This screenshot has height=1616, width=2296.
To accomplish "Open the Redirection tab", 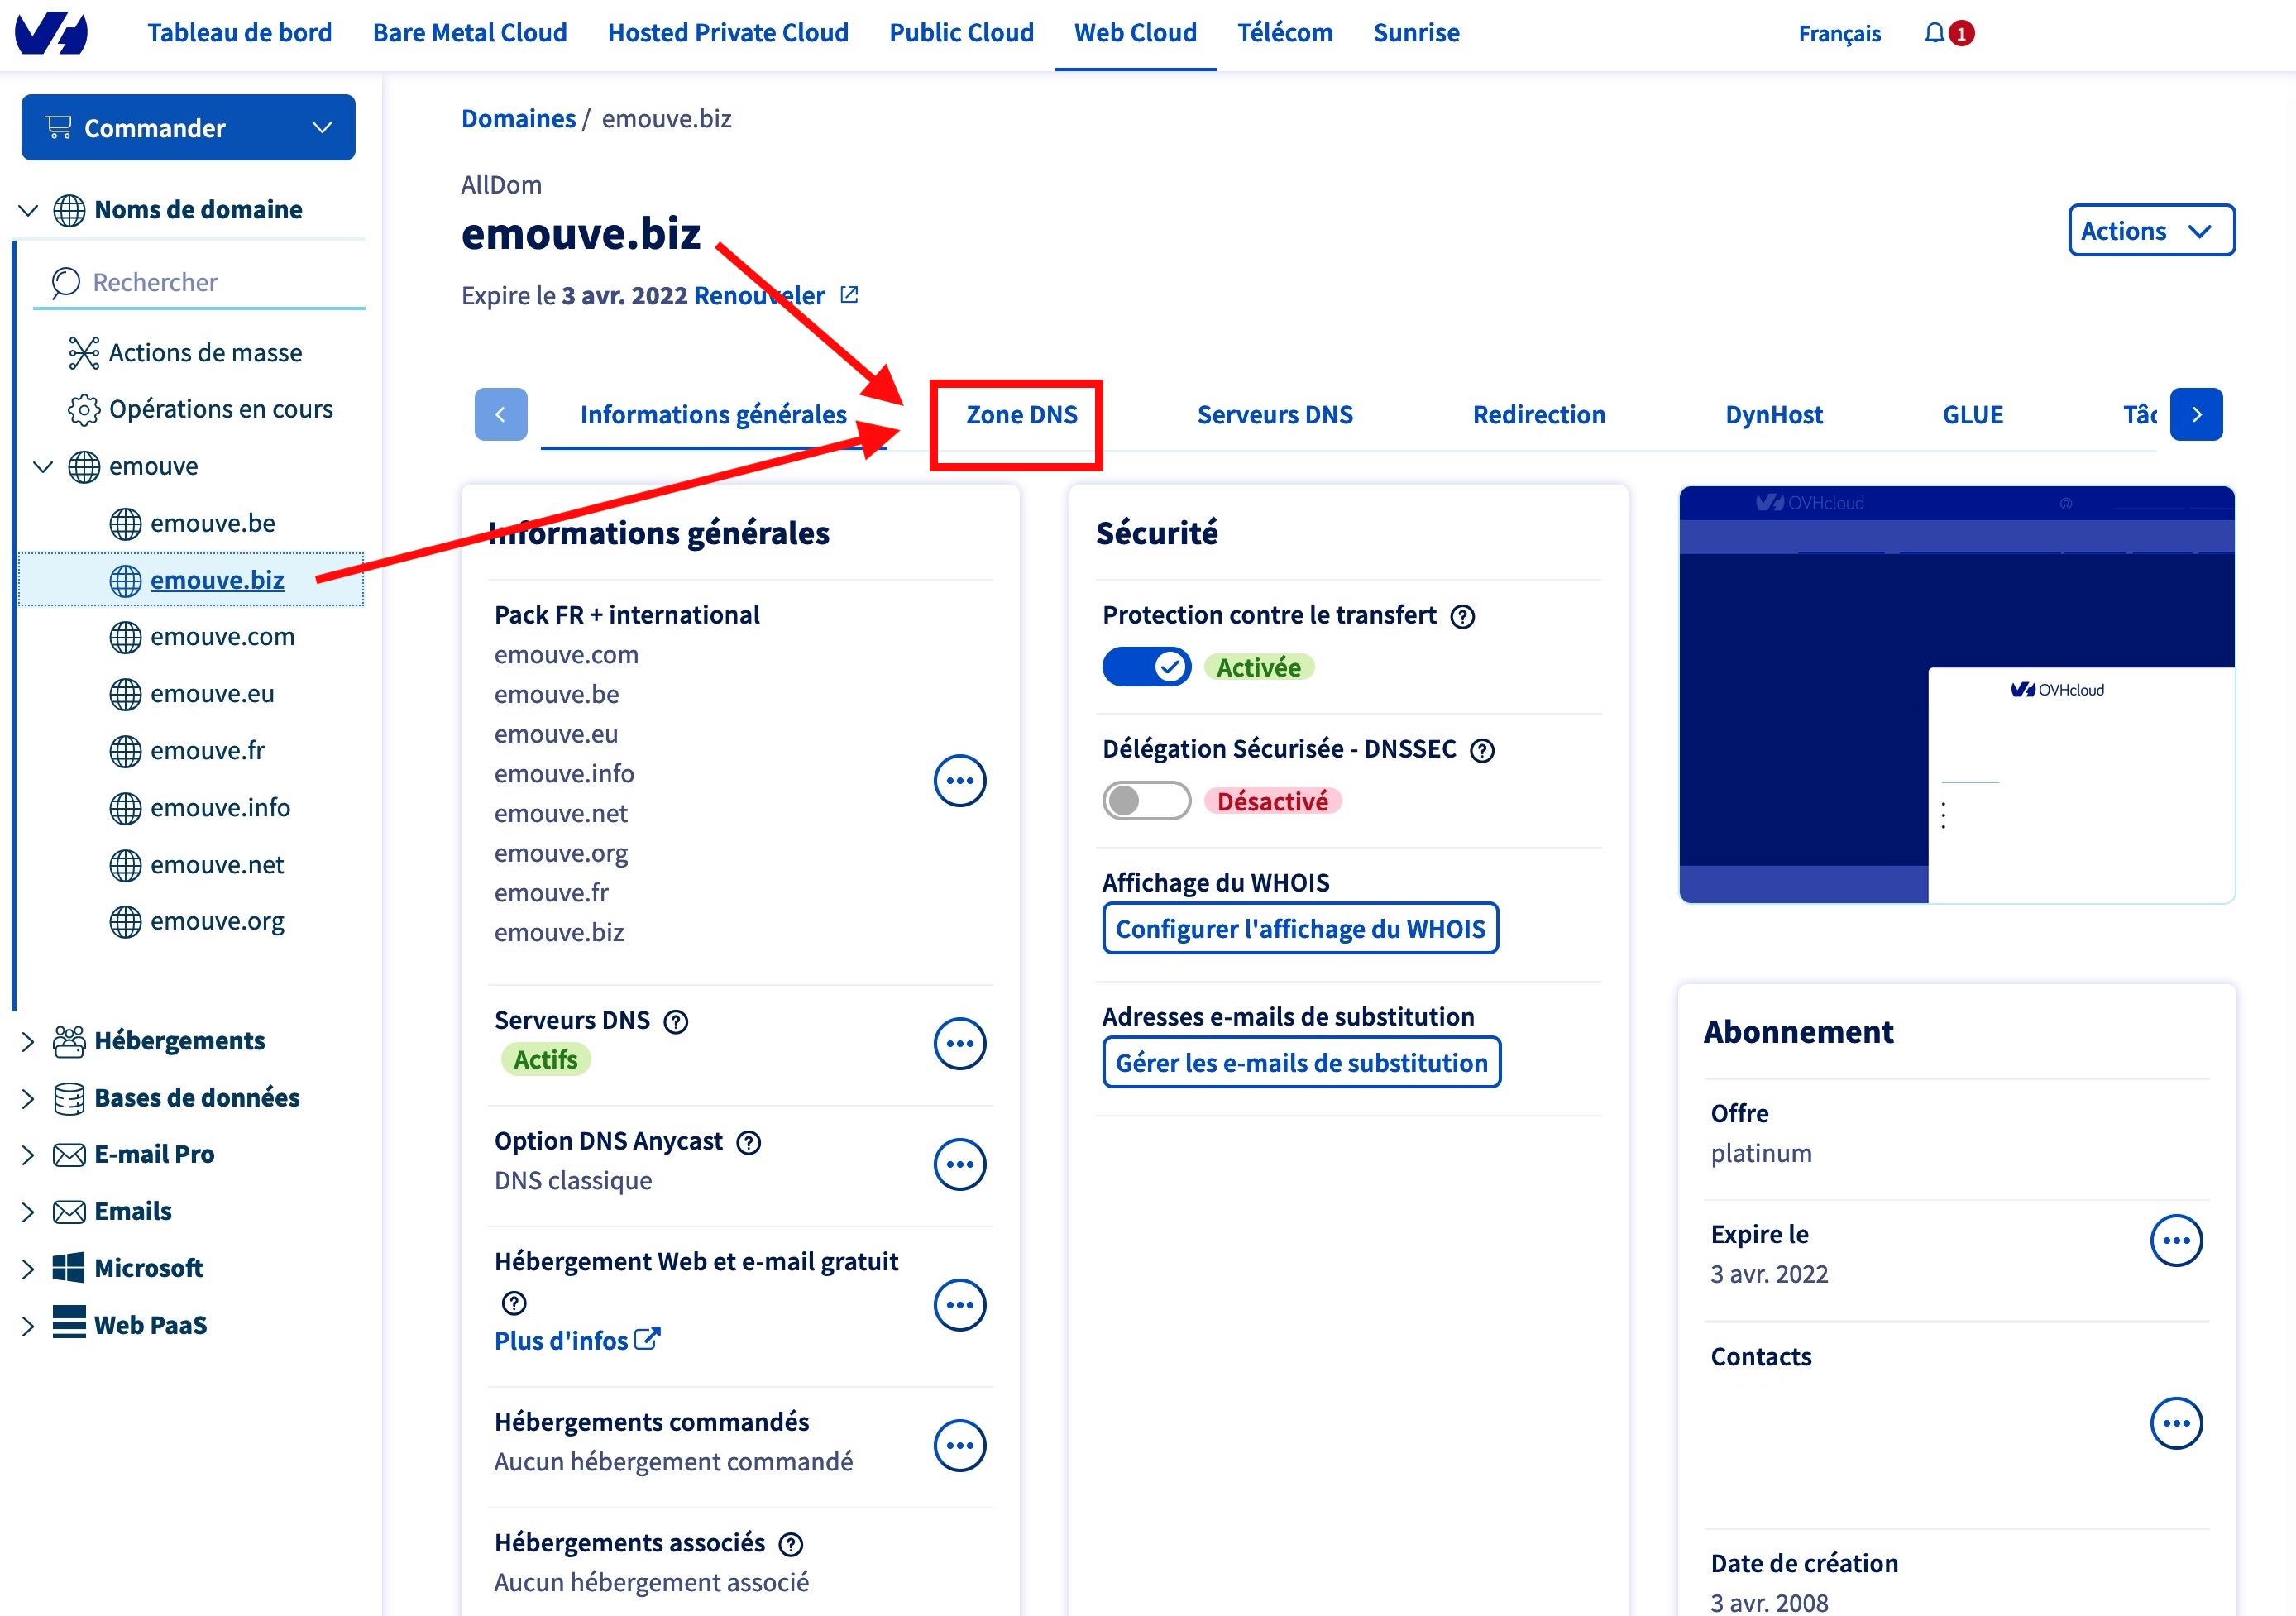I will [x=1538, y=415].
